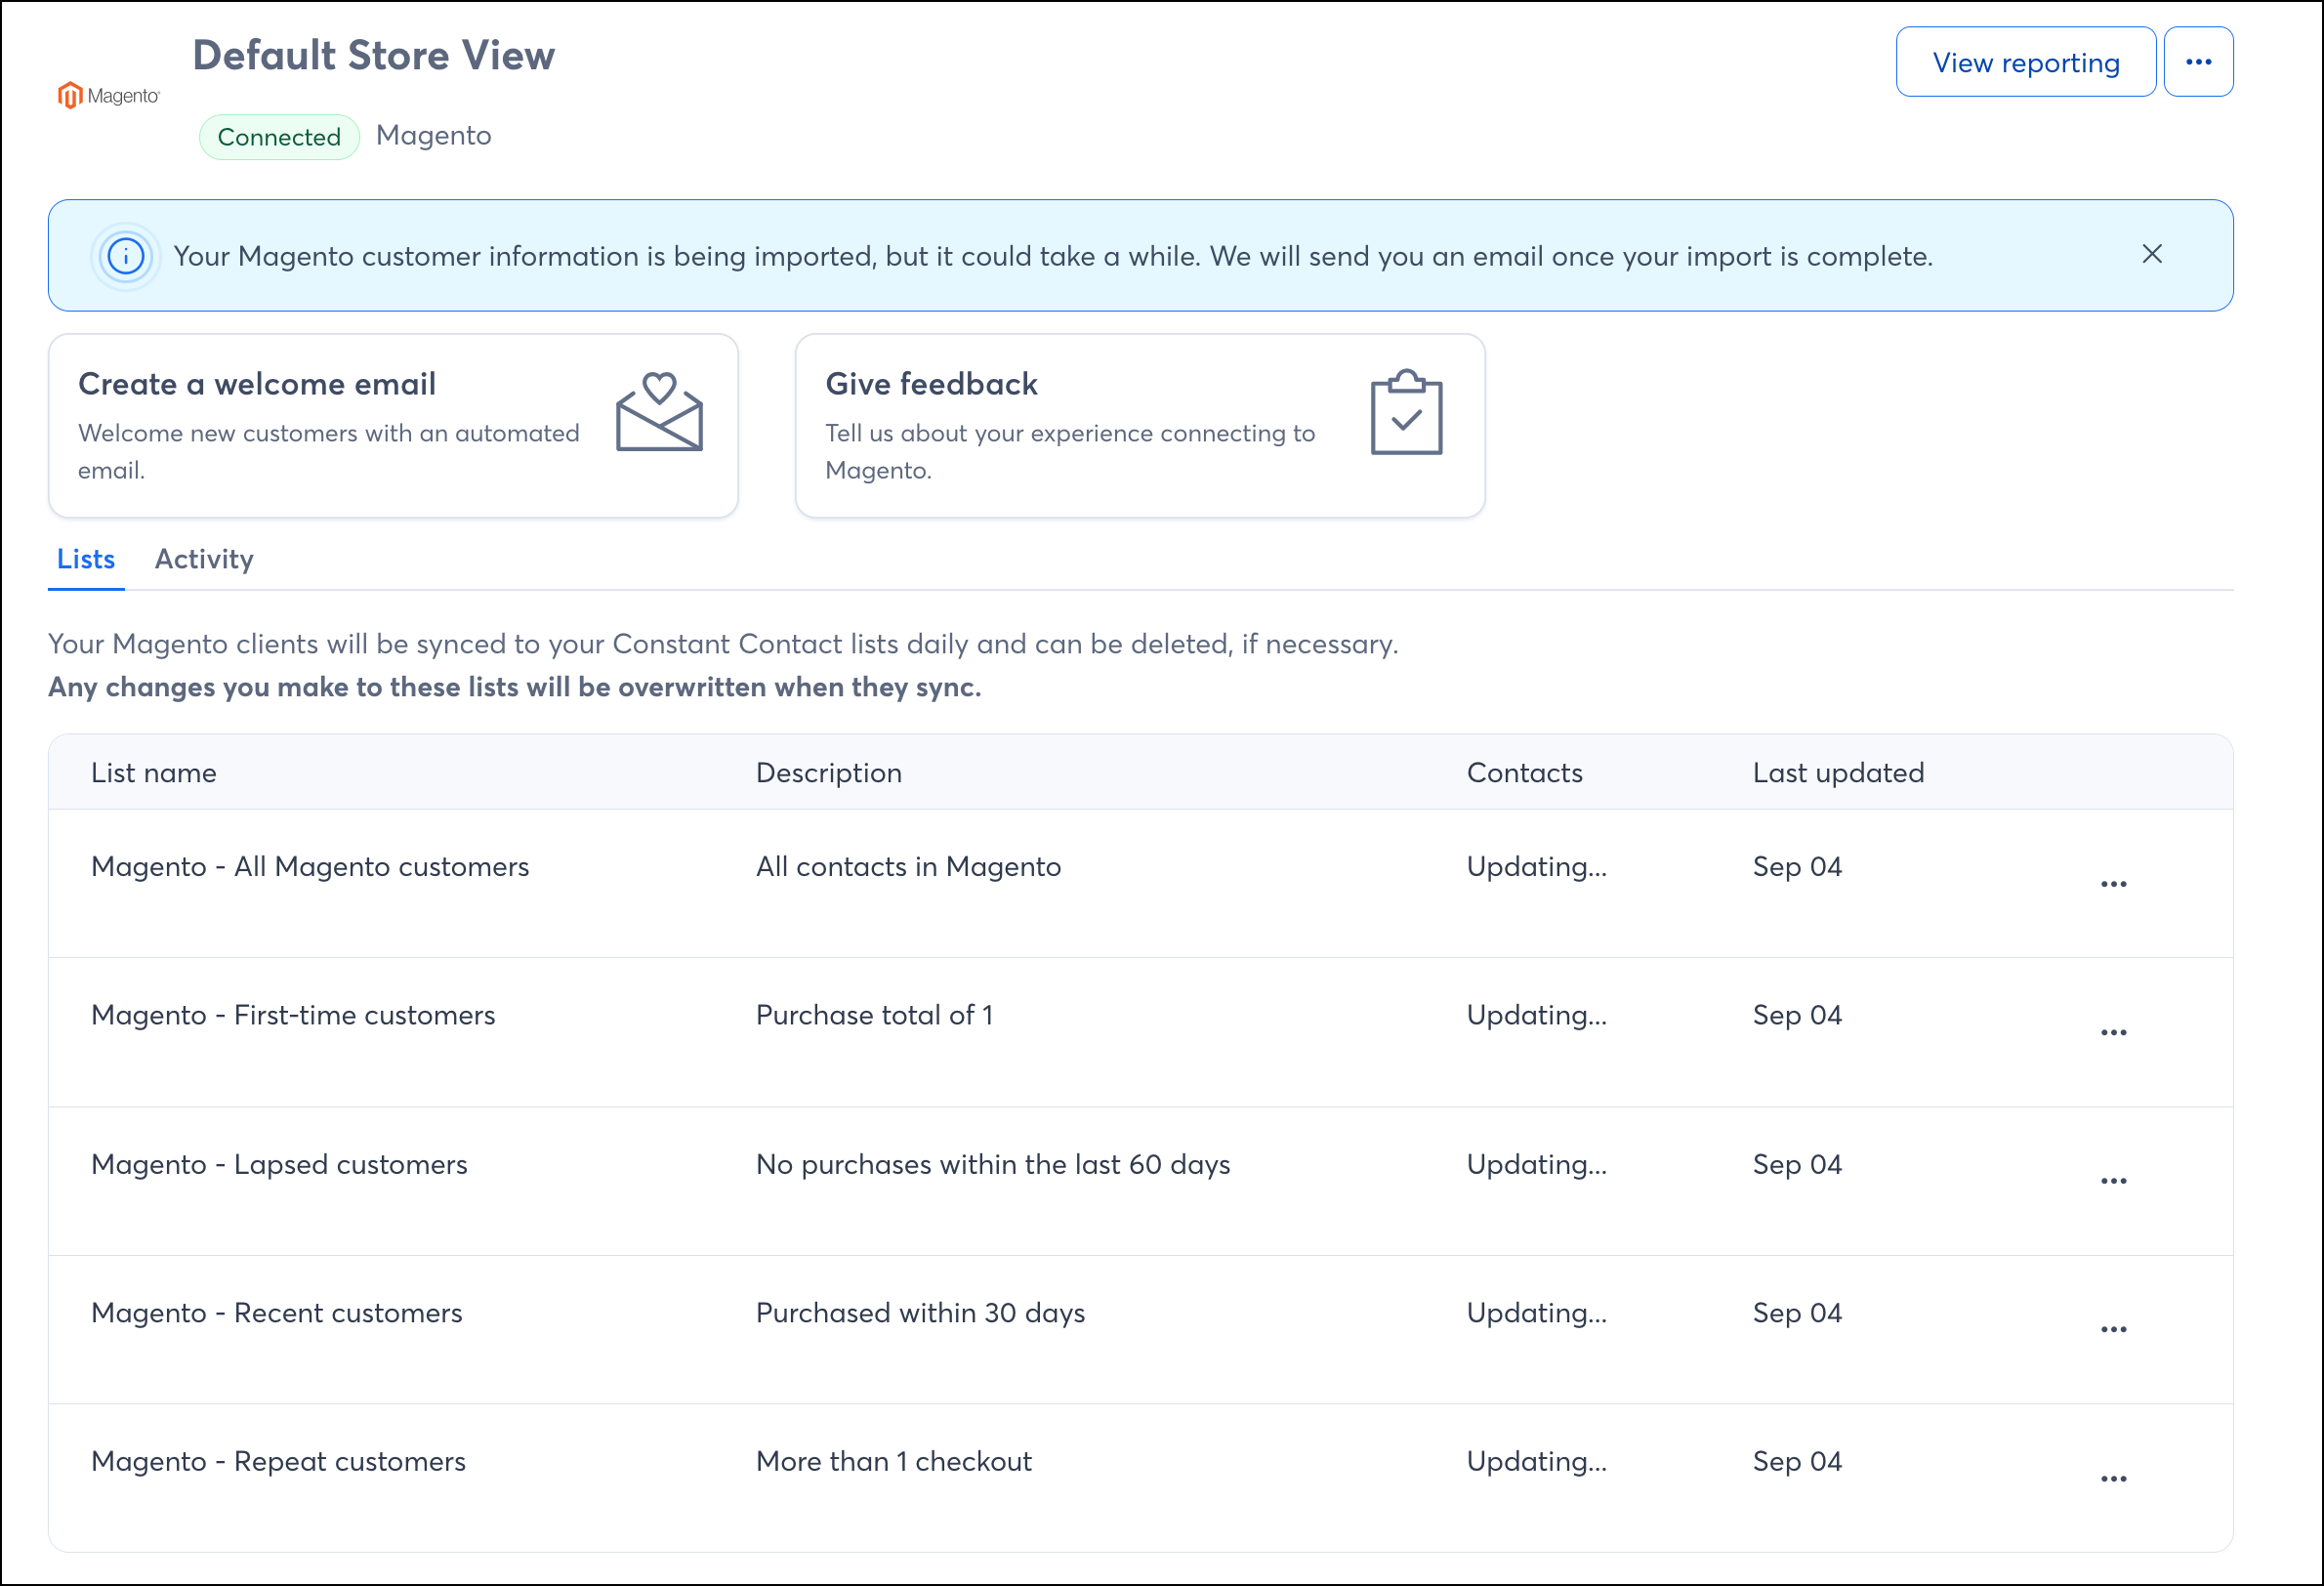2324x1586 pixels.
Task: Click the Magento label next to Connected
Action: [433, 135]
